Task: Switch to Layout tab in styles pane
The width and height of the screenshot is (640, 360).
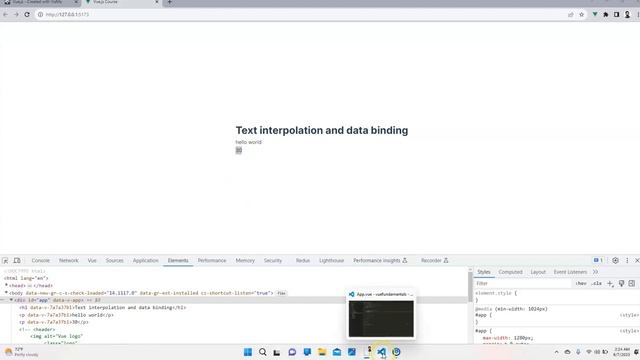Action: click(538, 272)
